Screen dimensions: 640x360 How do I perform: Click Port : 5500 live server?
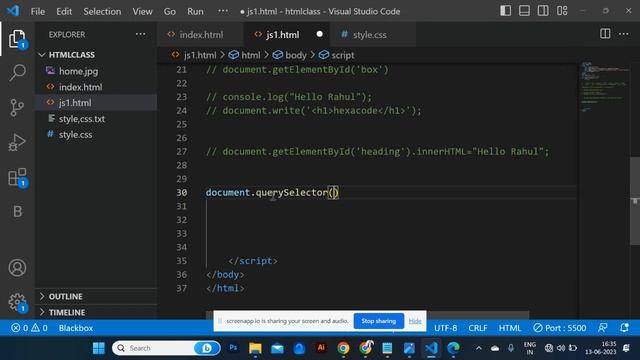pos(560,328)
